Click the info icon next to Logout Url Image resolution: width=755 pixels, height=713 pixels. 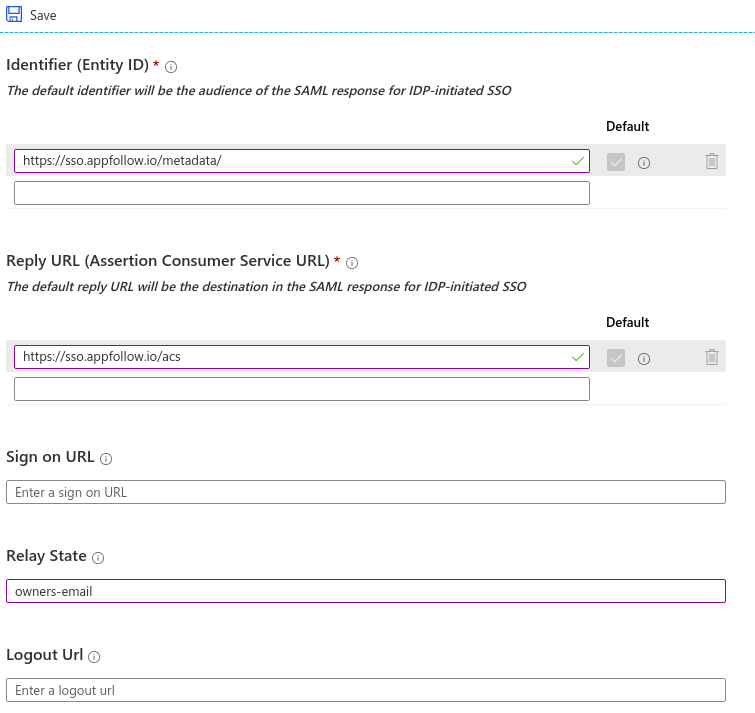[x=94, y=657]
